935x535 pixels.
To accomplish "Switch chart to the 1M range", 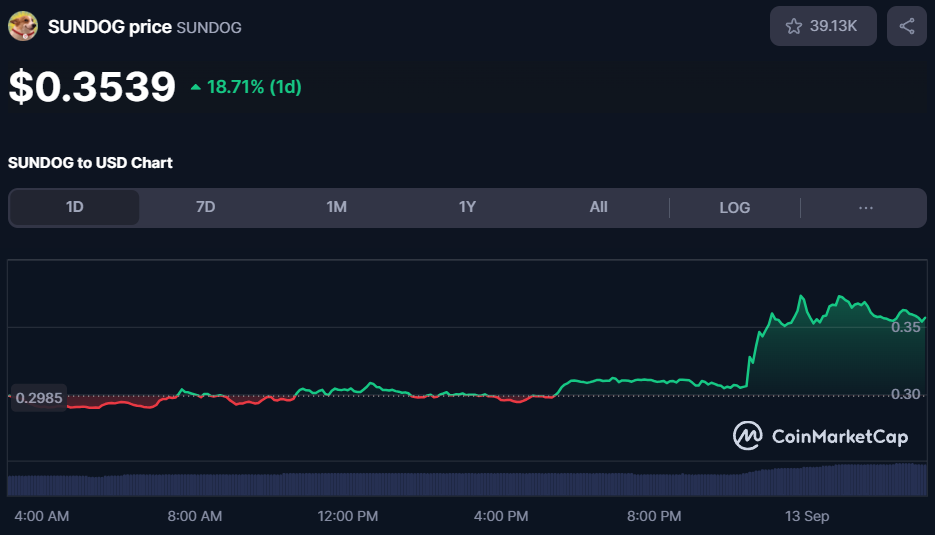I will [336, 207].
